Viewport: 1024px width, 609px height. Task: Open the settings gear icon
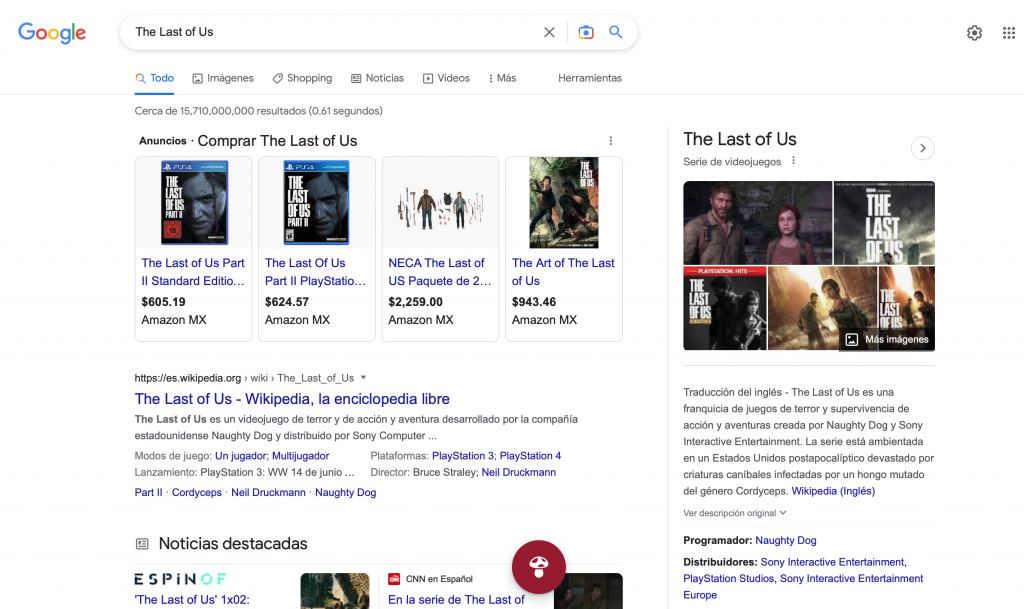pyautogui.click(x=974, y=33)
